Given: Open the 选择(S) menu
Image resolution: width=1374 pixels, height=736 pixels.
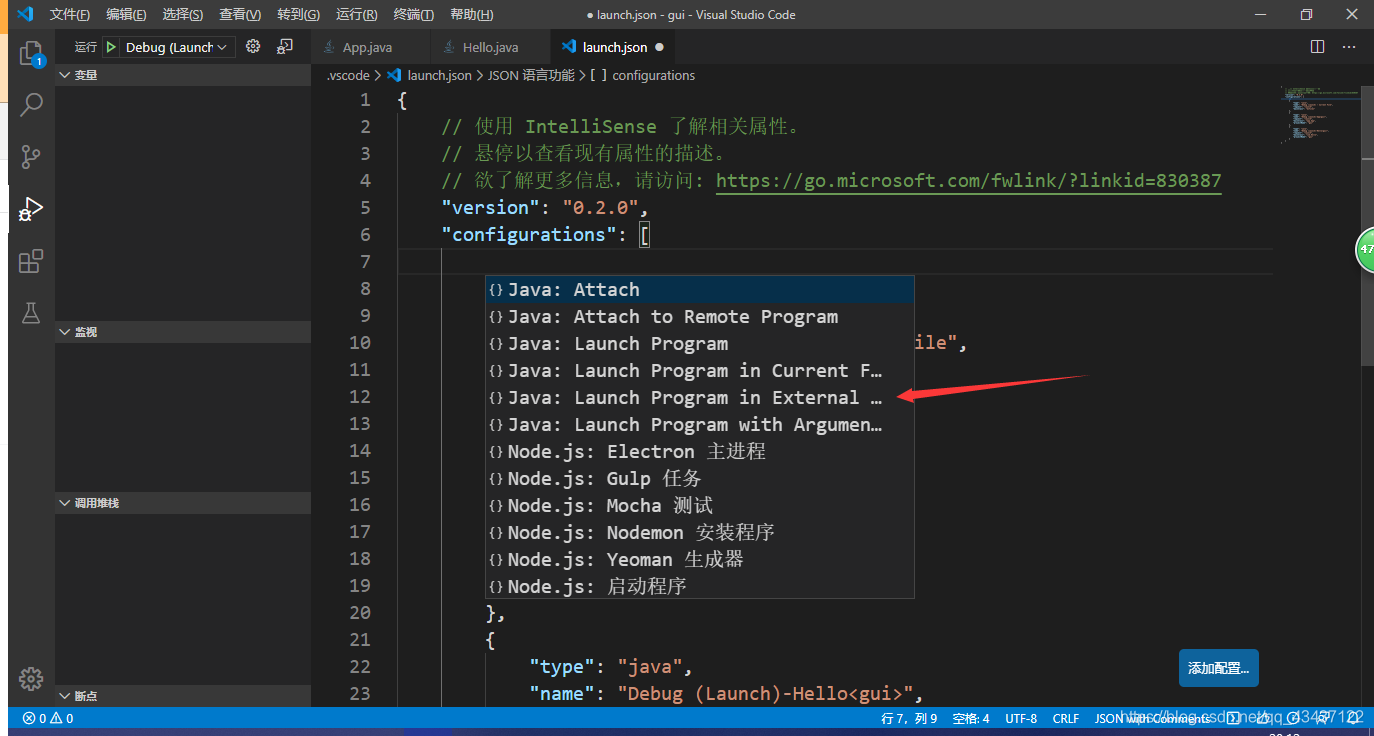Looking at the screenshot, I should click(182, 15).
